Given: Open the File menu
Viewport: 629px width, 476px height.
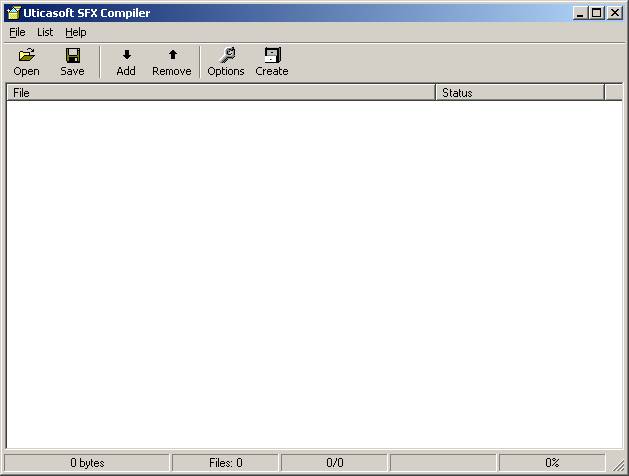Looking at the screenshot, I should [x=17, y=32].
